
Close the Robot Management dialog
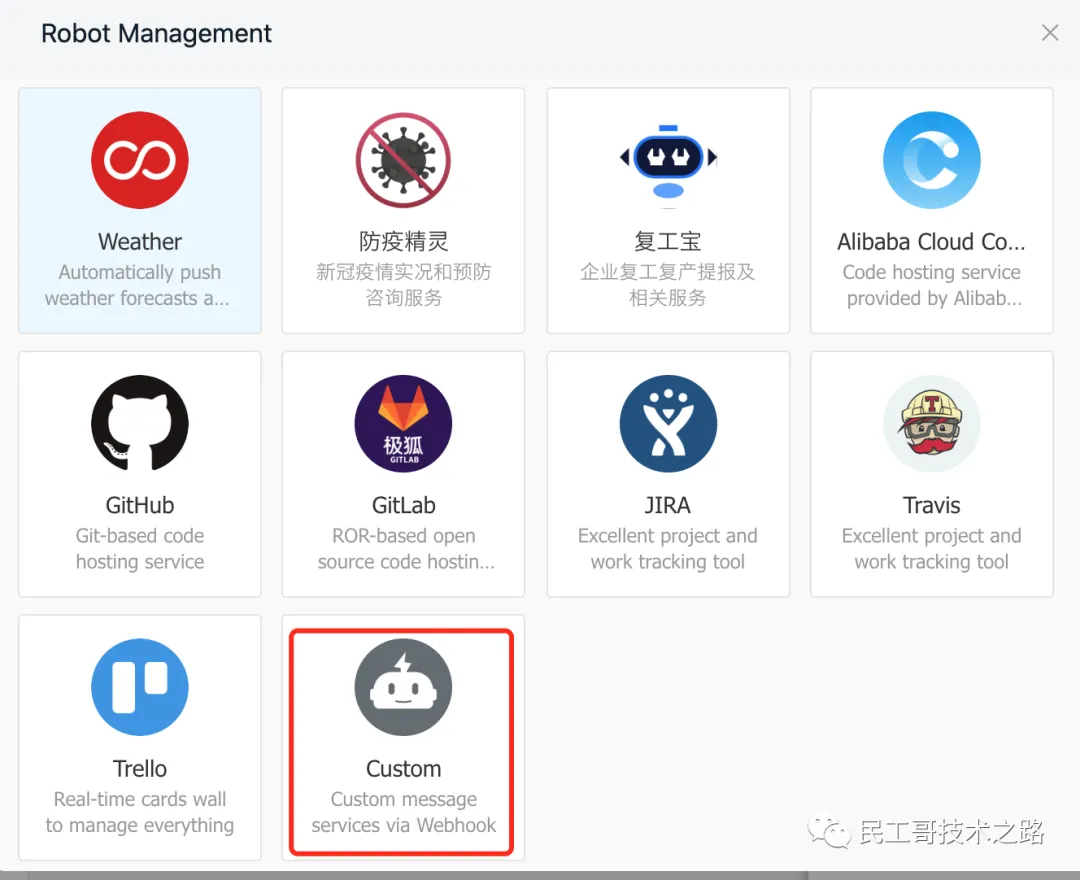pyautogui.click(x=1050, y=32)
